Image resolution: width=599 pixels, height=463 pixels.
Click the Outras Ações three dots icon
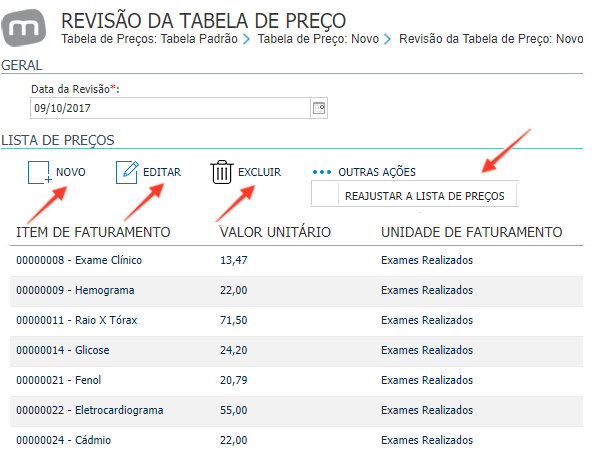pyautogui.click(x=322, y=172)
